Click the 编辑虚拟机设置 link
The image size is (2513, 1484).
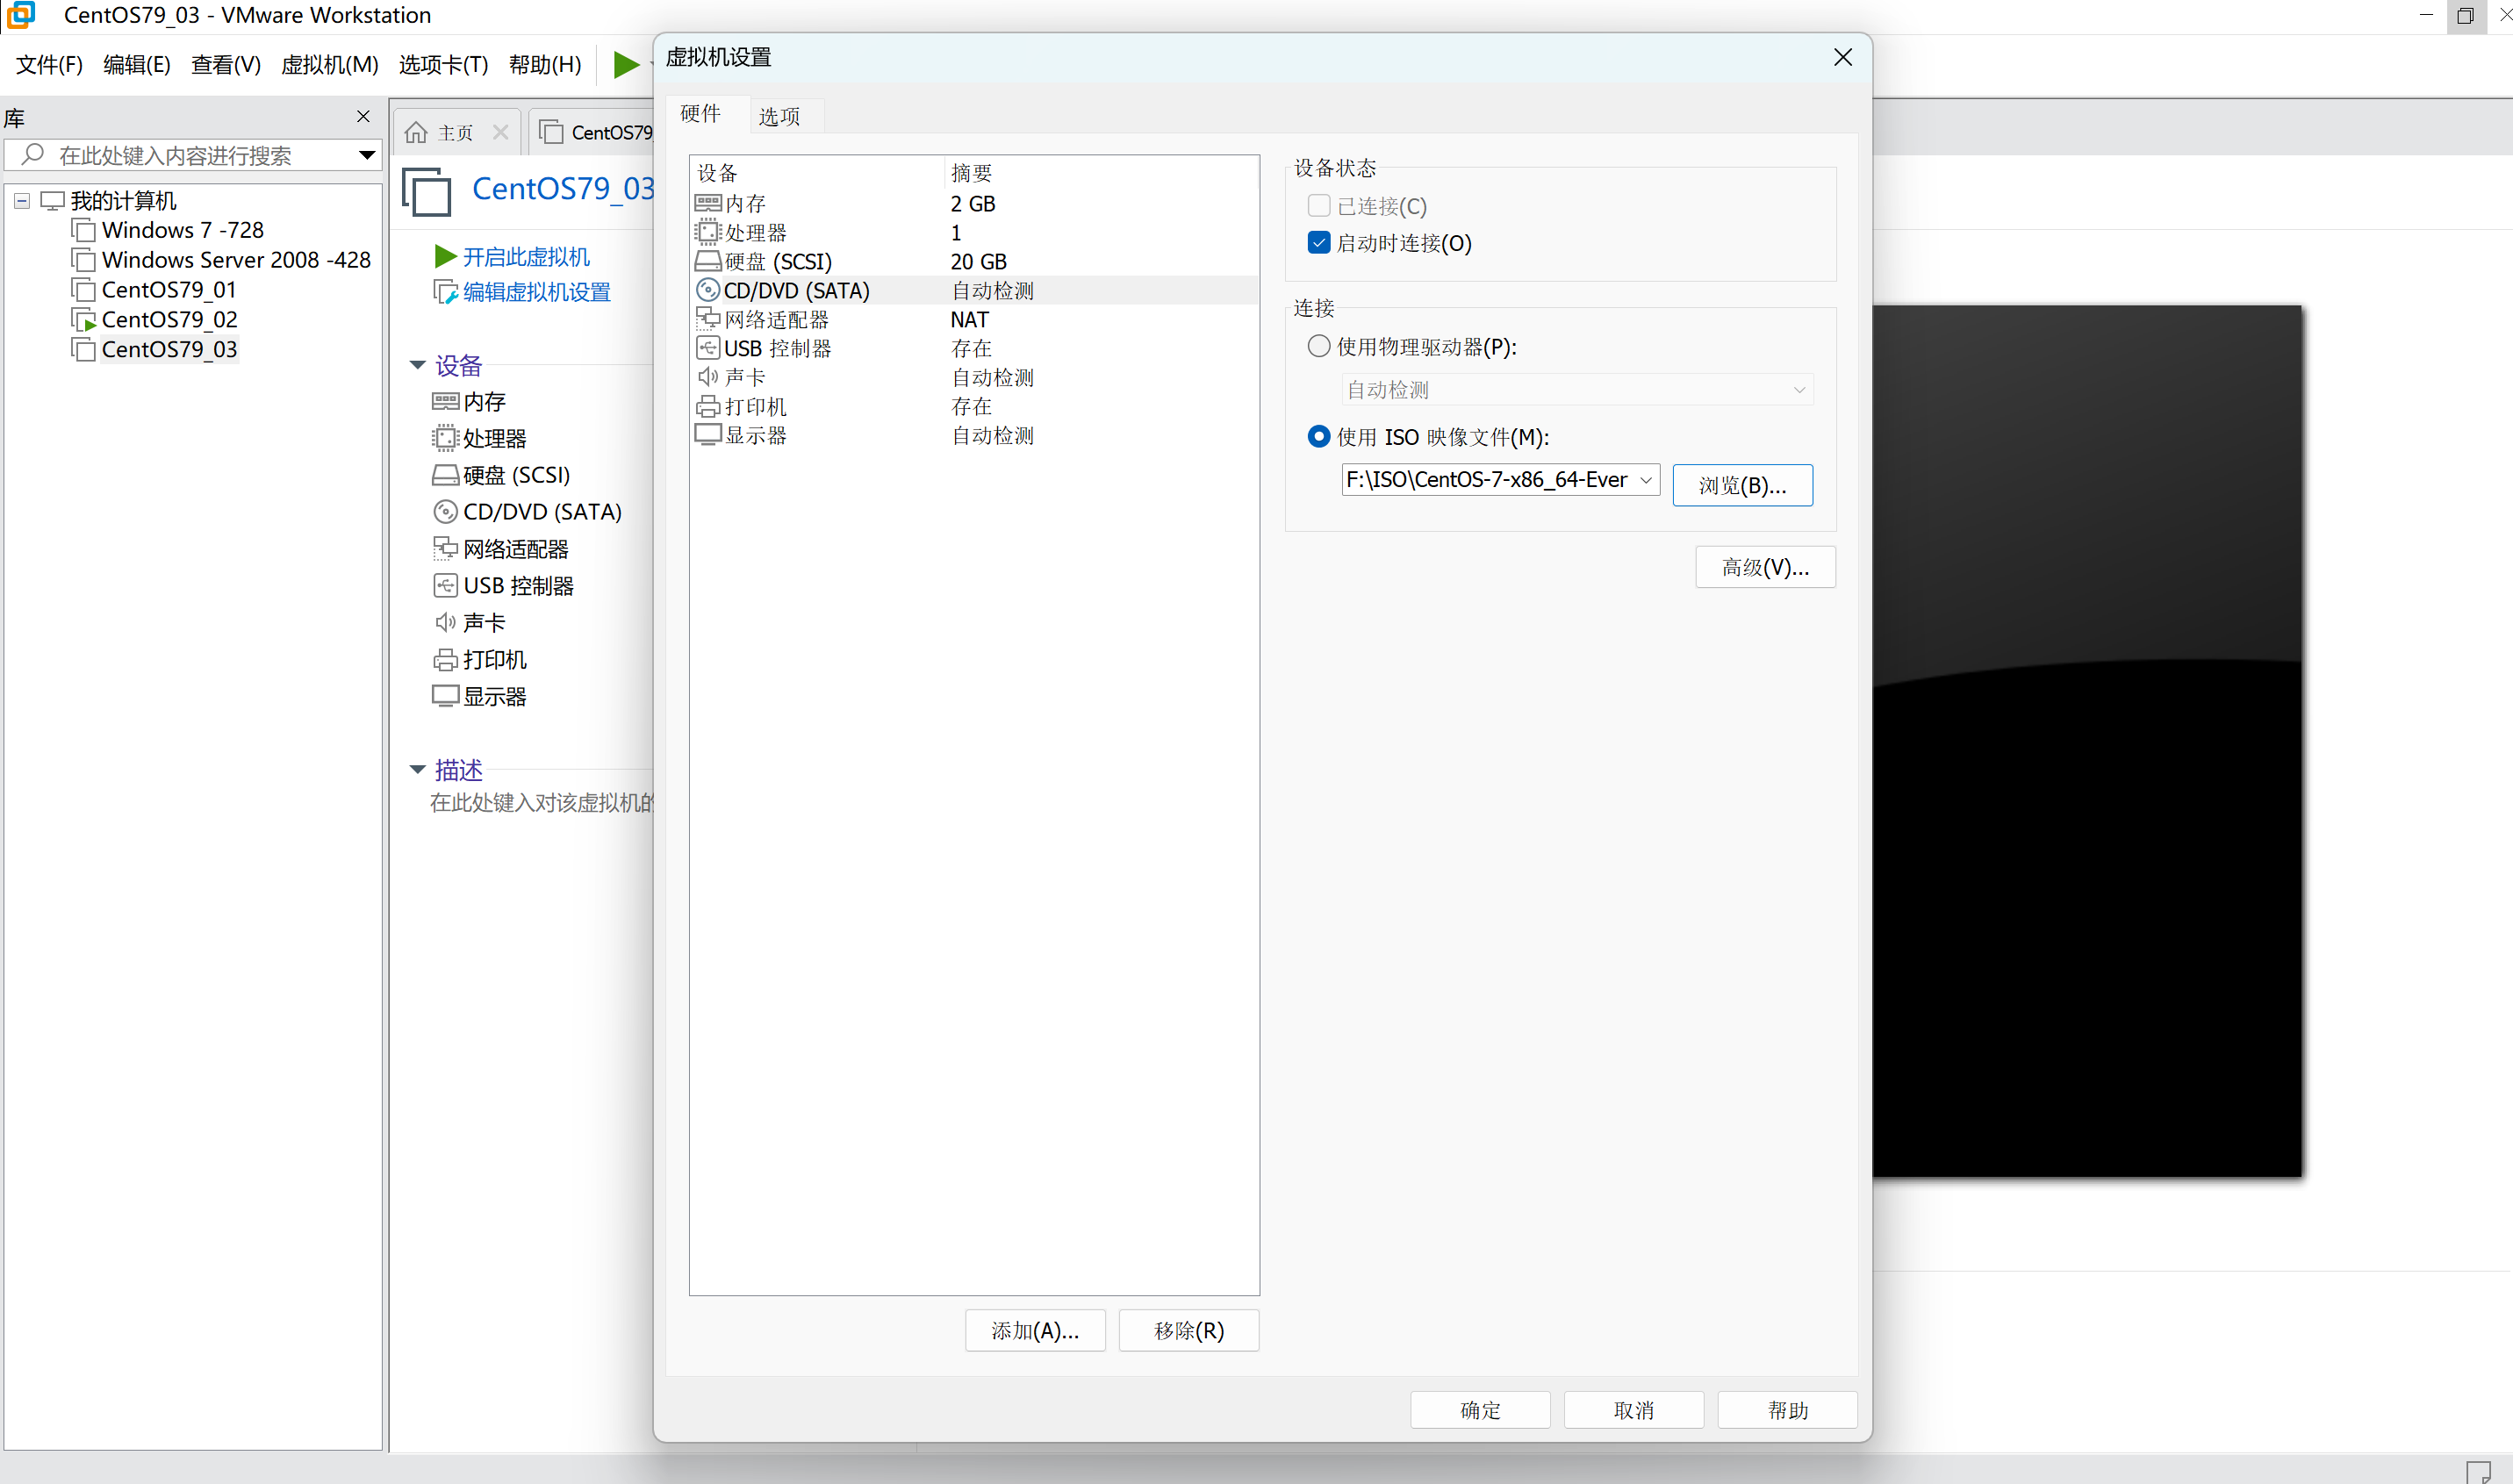point(536,292)
